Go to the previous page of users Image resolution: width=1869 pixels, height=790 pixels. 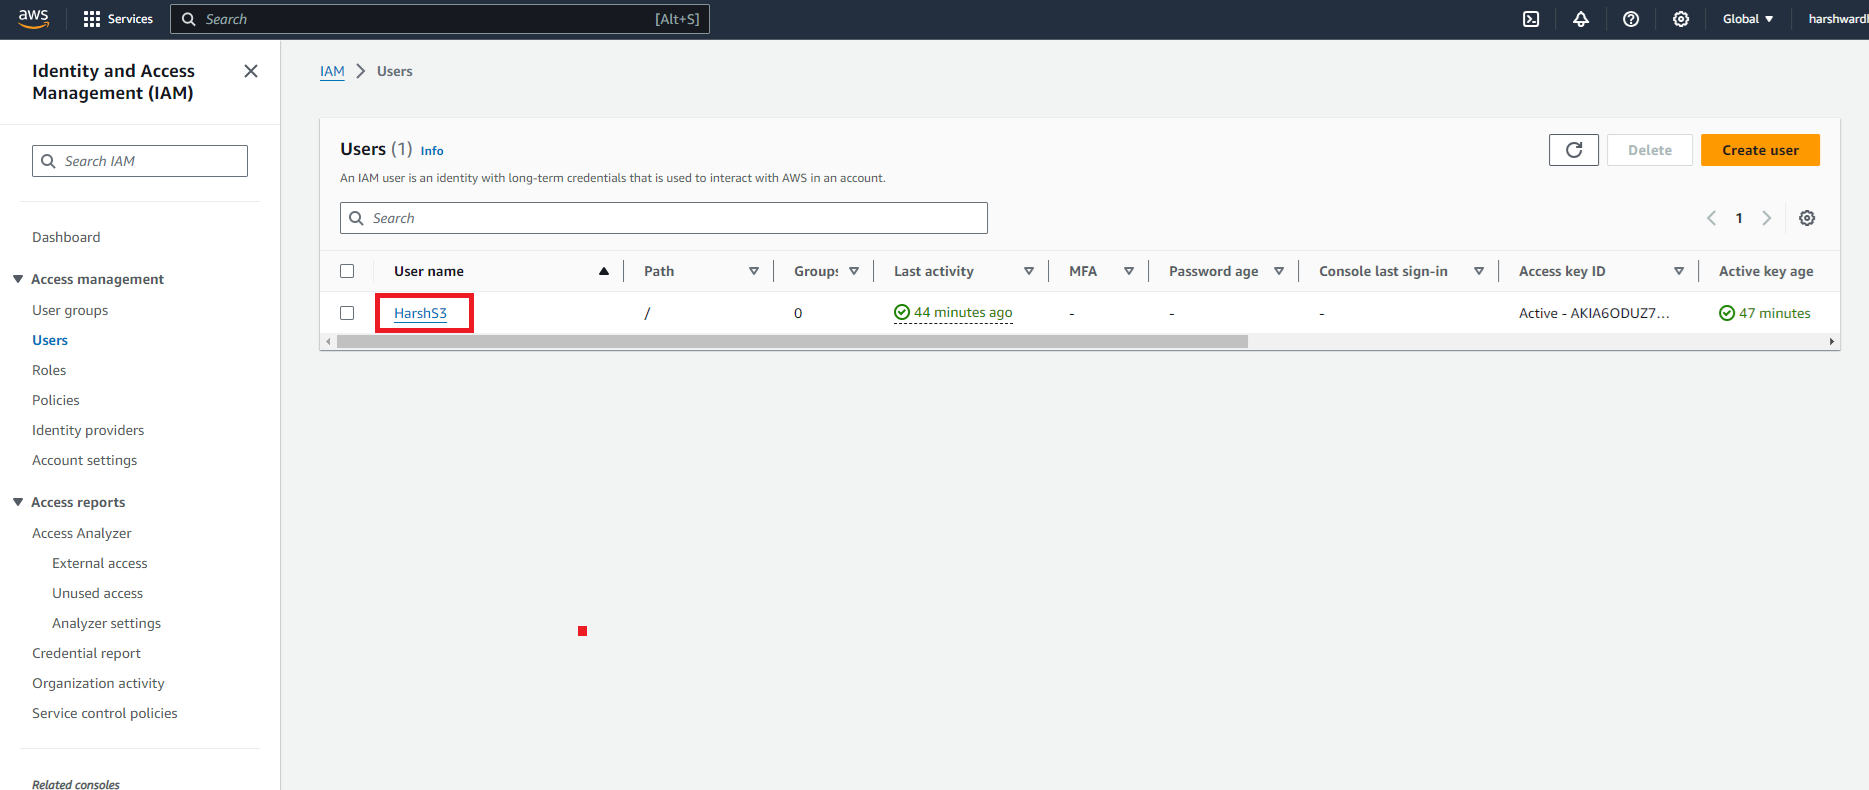point(1711,218)
